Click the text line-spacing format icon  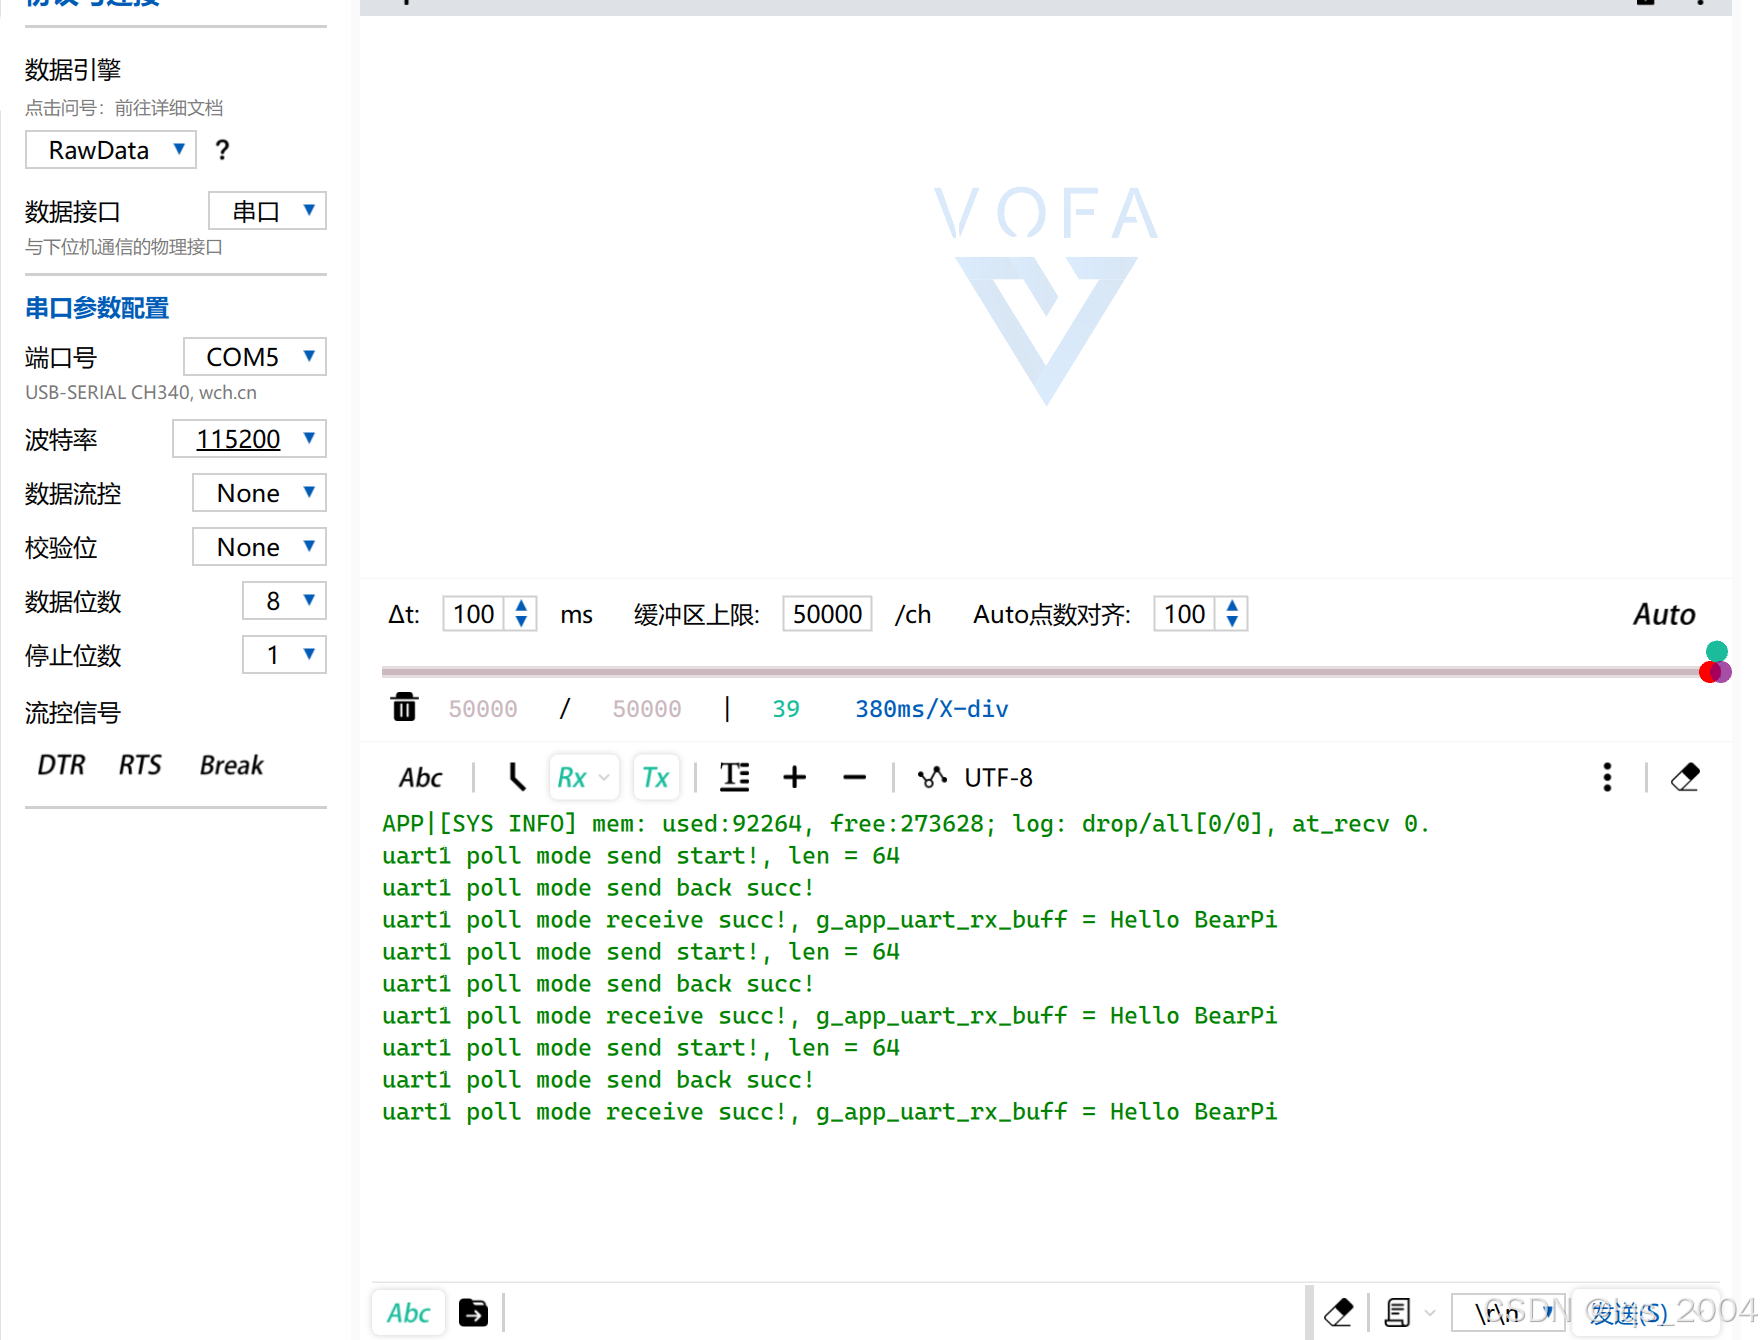[x=735, y=777]
